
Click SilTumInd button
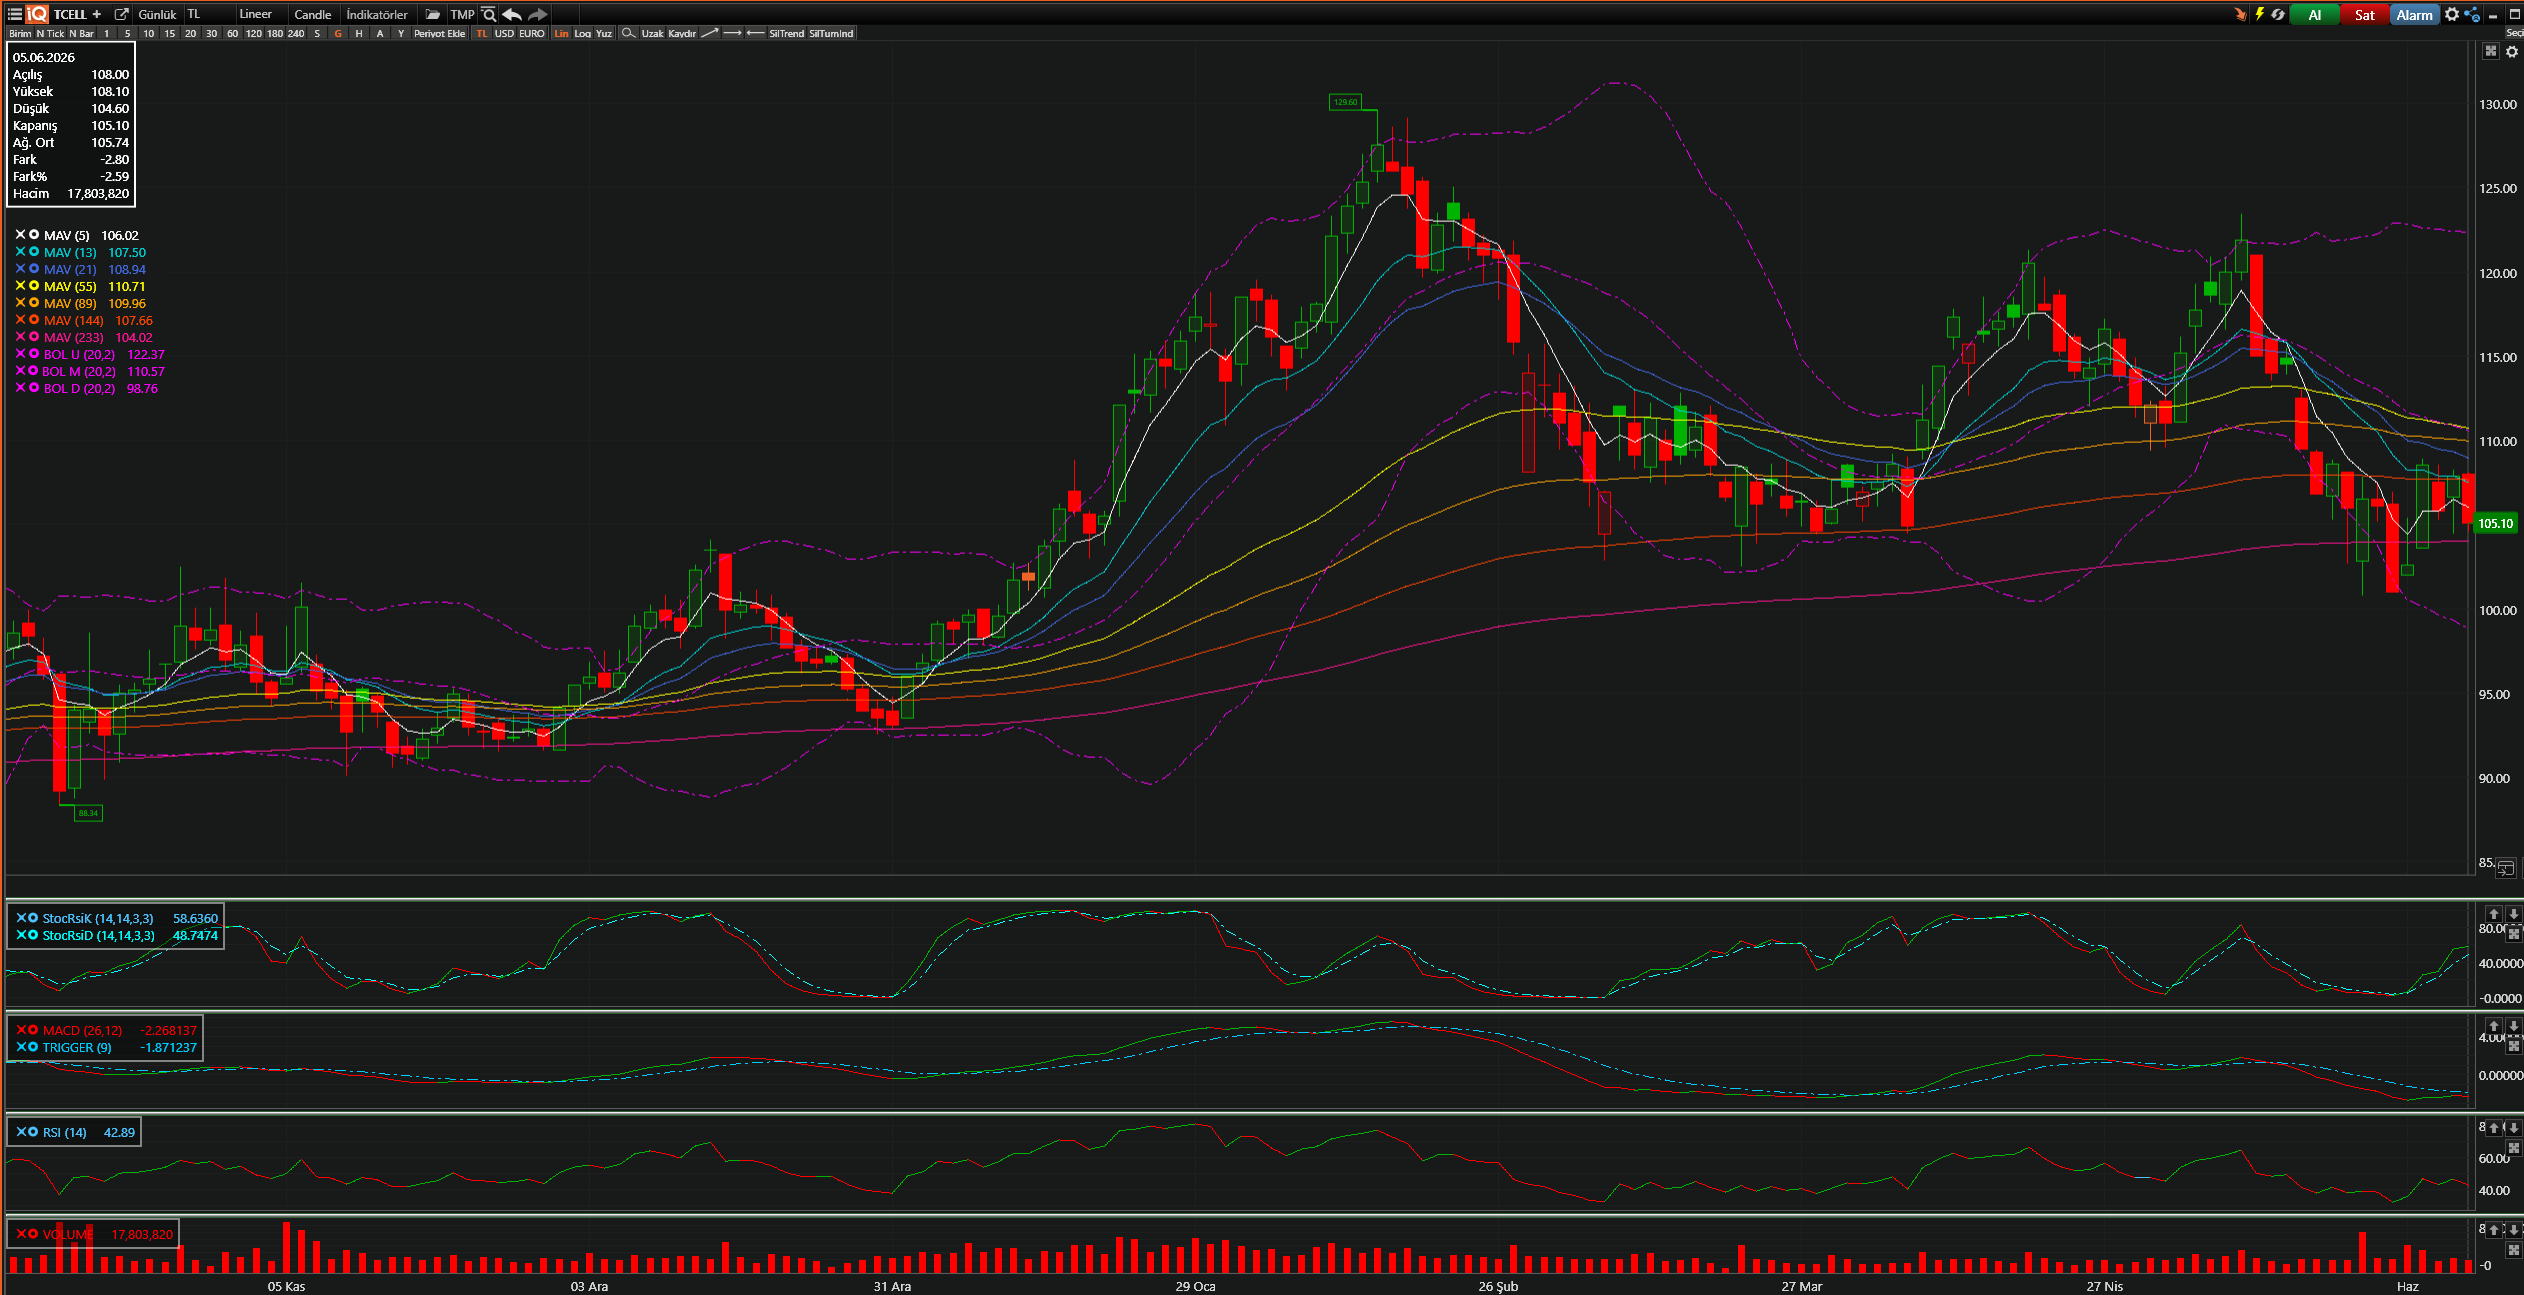click(831, 33)
